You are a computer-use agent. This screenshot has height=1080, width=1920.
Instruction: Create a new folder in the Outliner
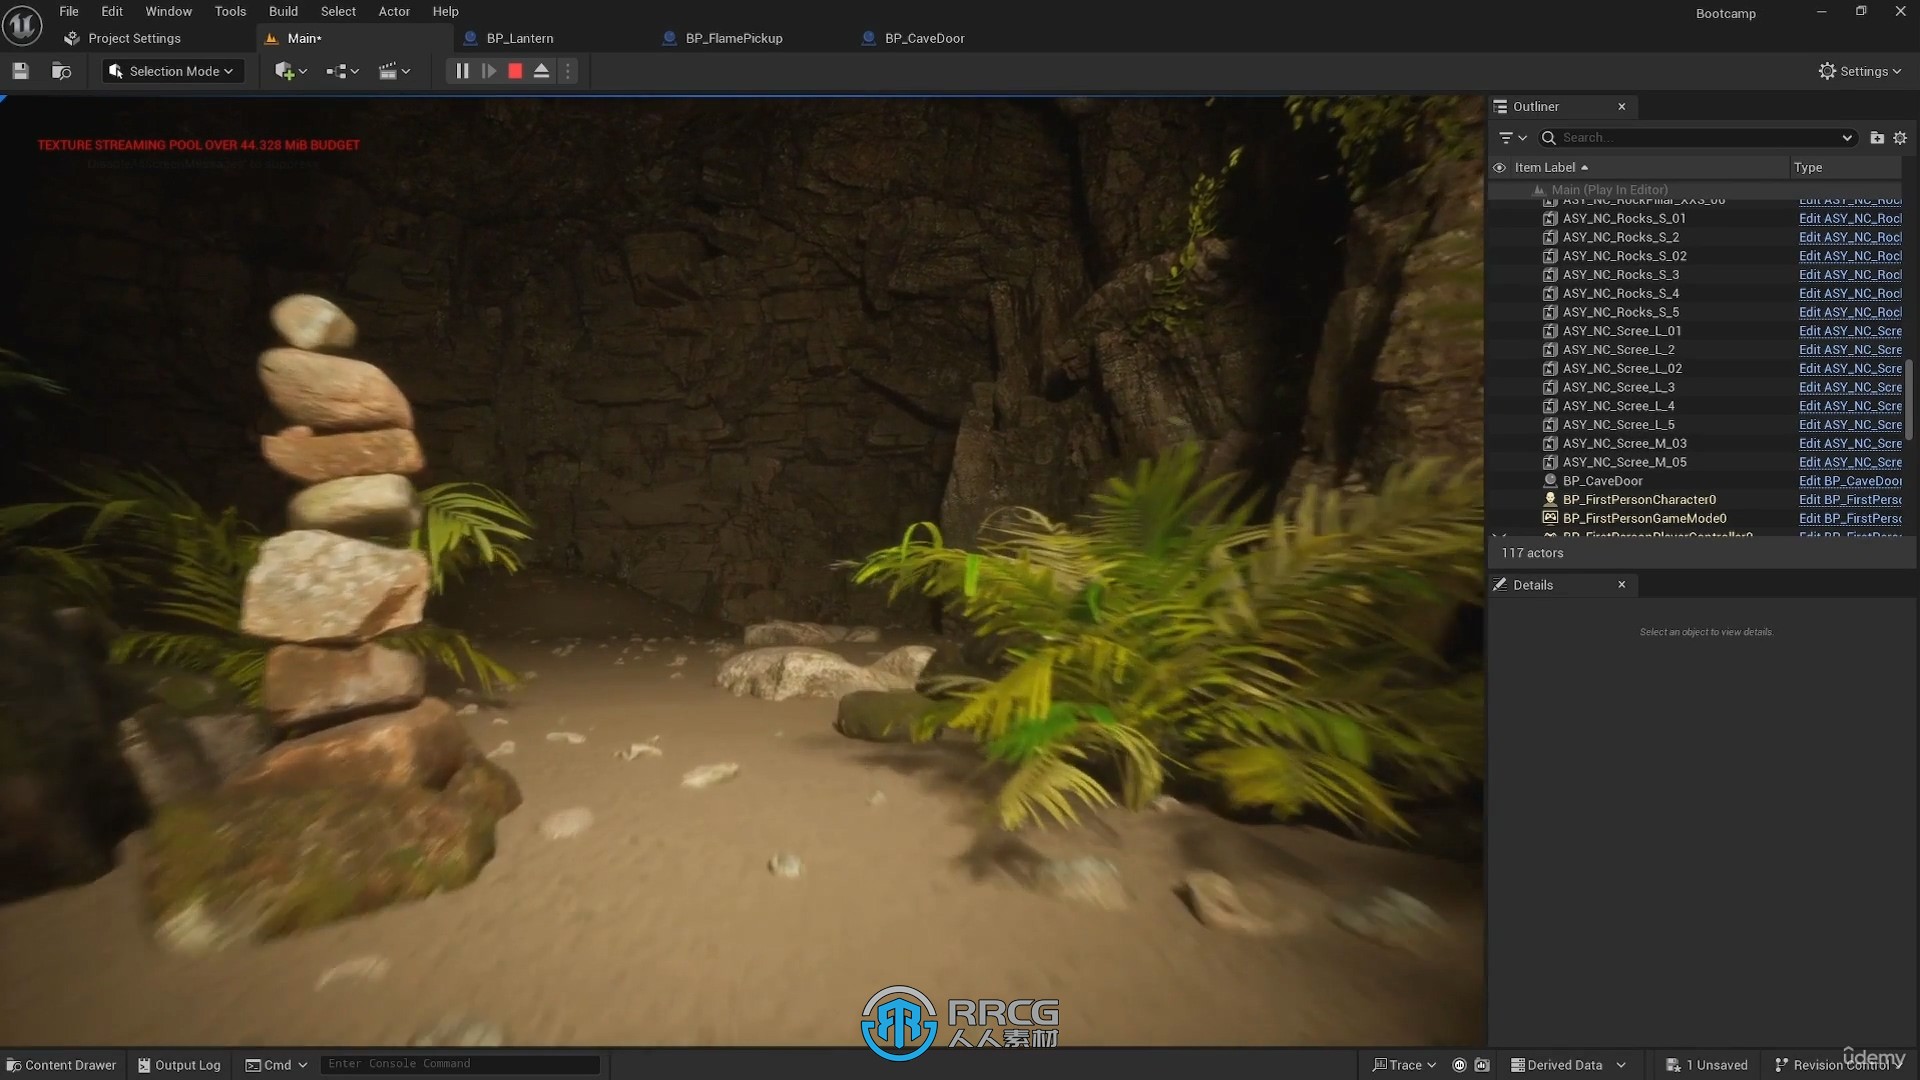pos(1877,137)
